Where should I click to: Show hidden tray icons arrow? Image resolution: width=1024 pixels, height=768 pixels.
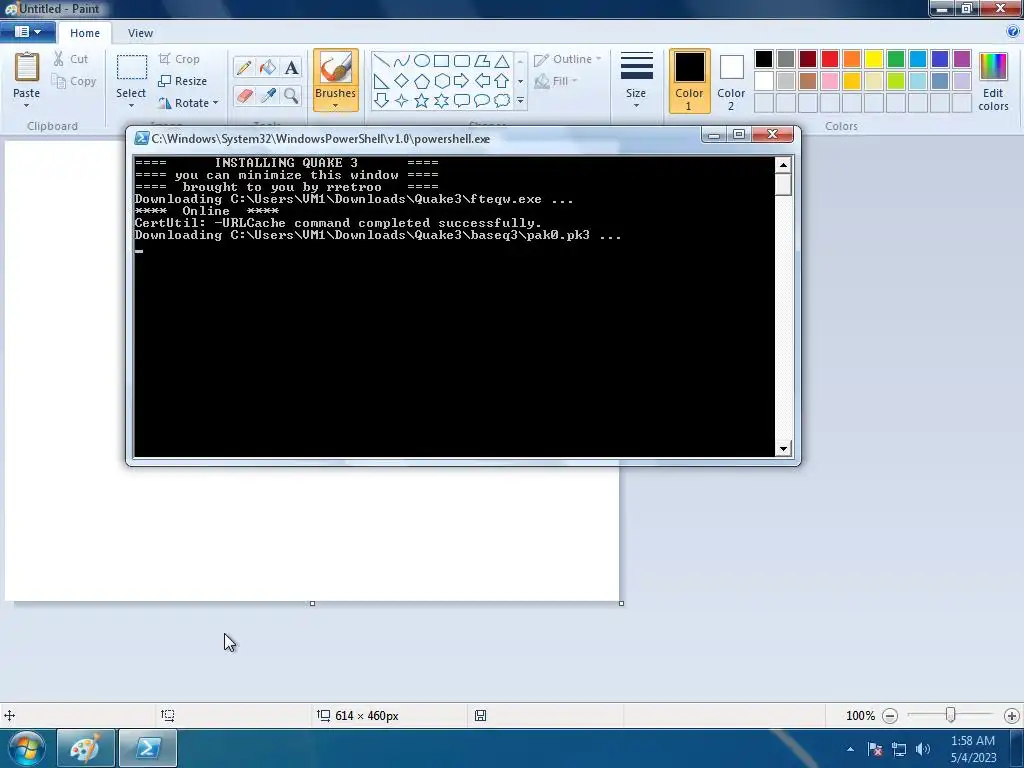point(850,749)
